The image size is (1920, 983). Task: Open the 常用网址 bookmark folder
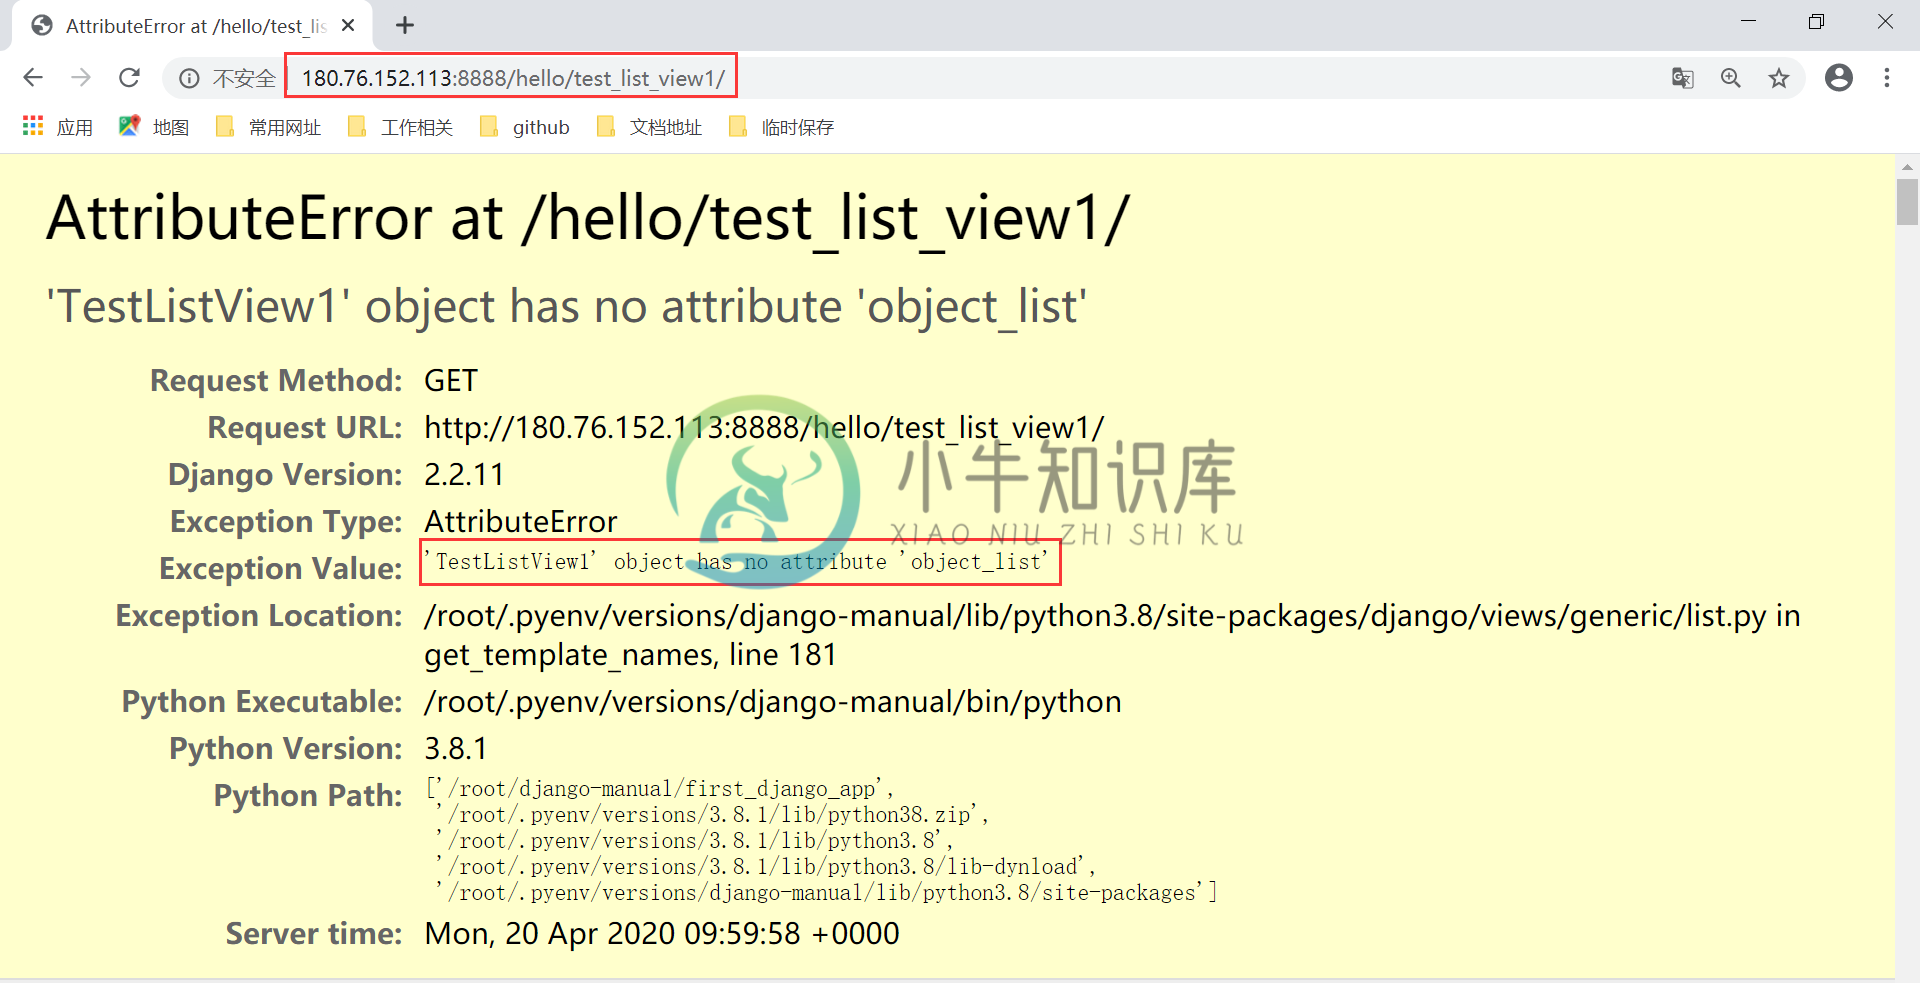(268, 127)
